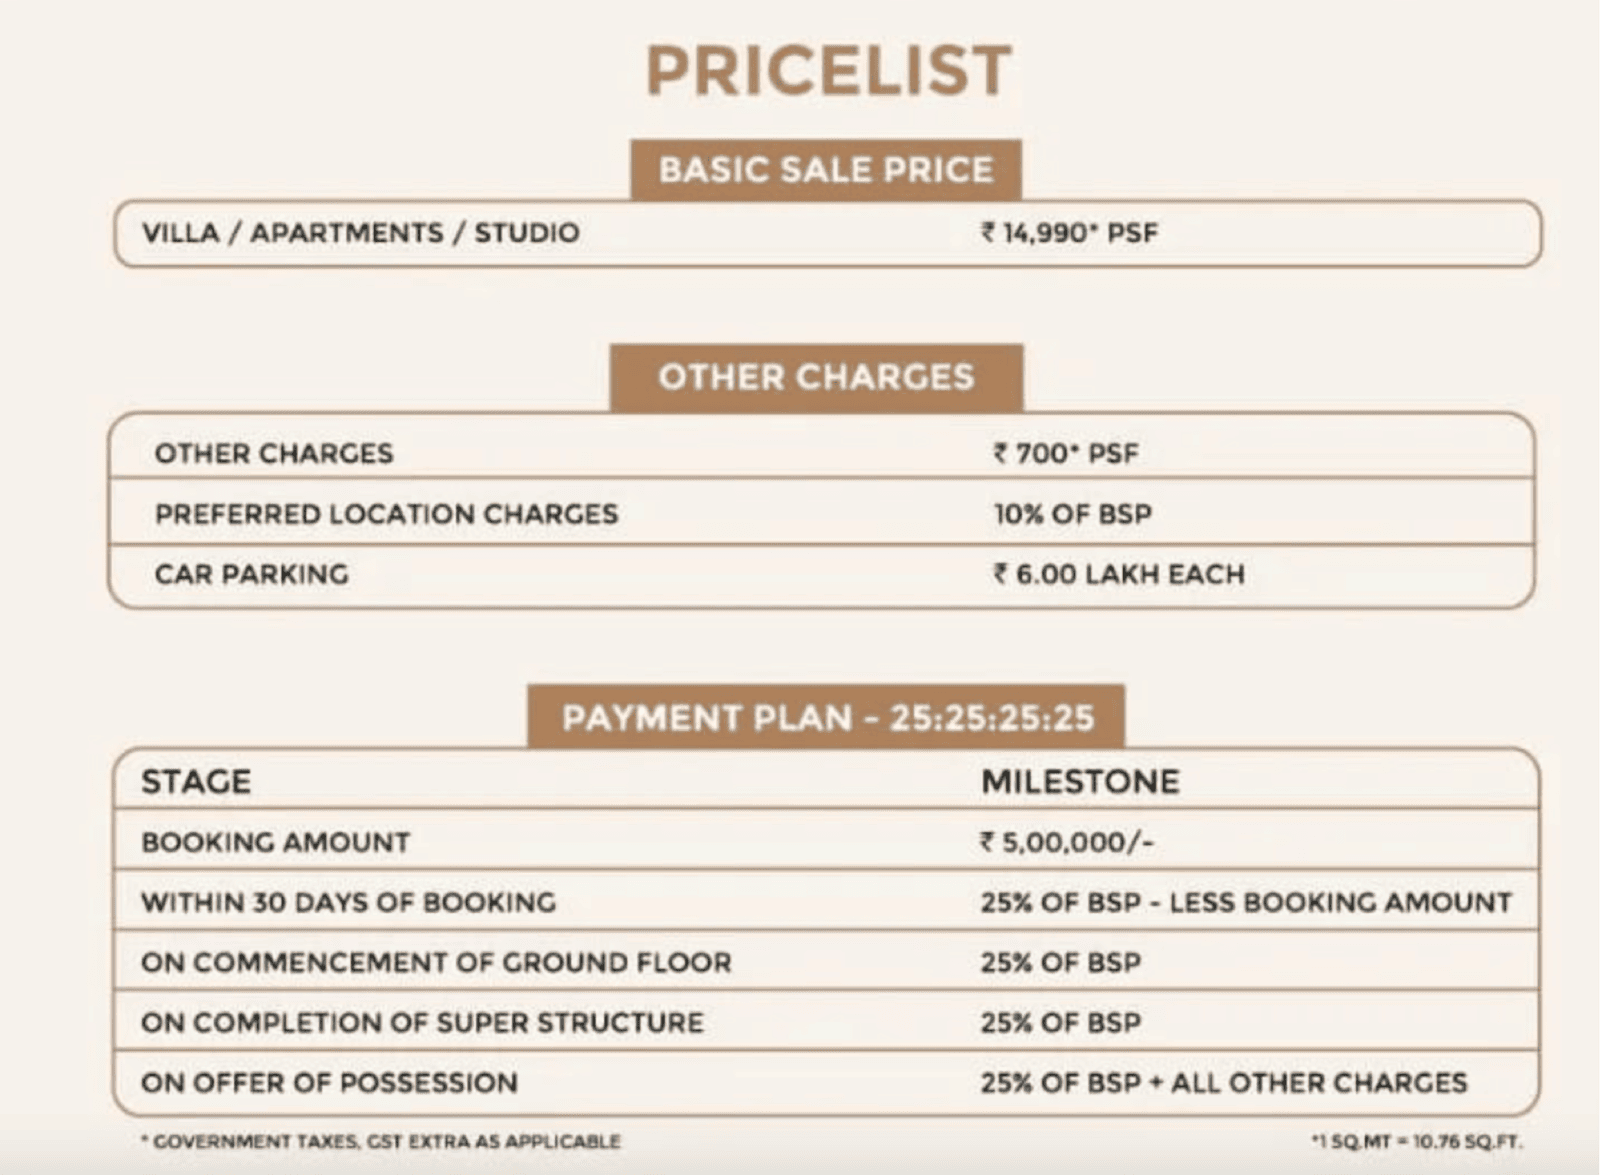Click the ₹ 700 PSF other charges value
1600x1175 pixels.
point(1066,454)
